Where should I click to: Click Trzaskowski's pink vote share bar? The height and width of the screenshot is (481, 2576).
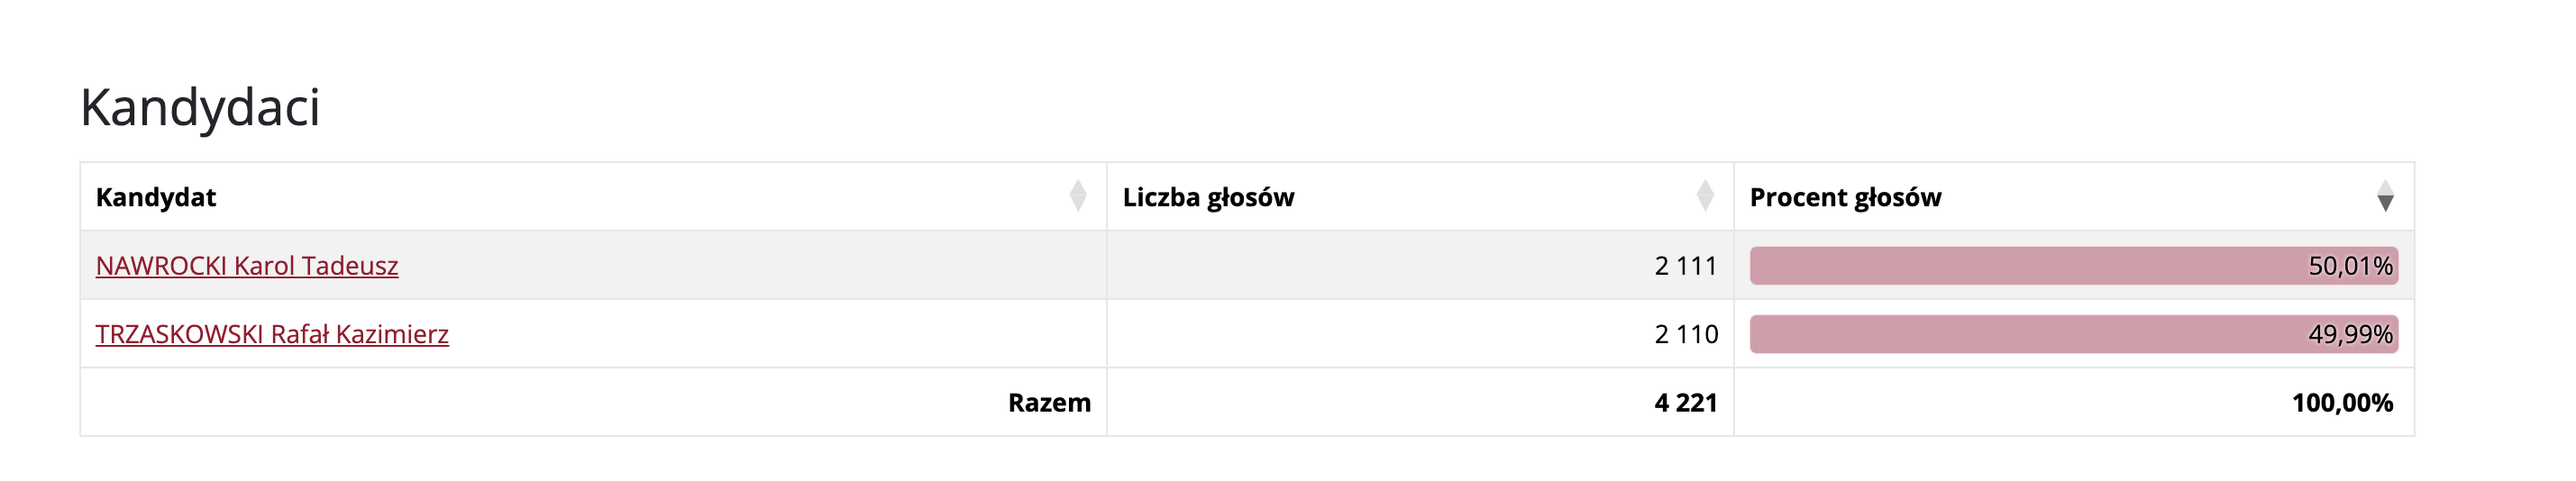(2000, 334)
